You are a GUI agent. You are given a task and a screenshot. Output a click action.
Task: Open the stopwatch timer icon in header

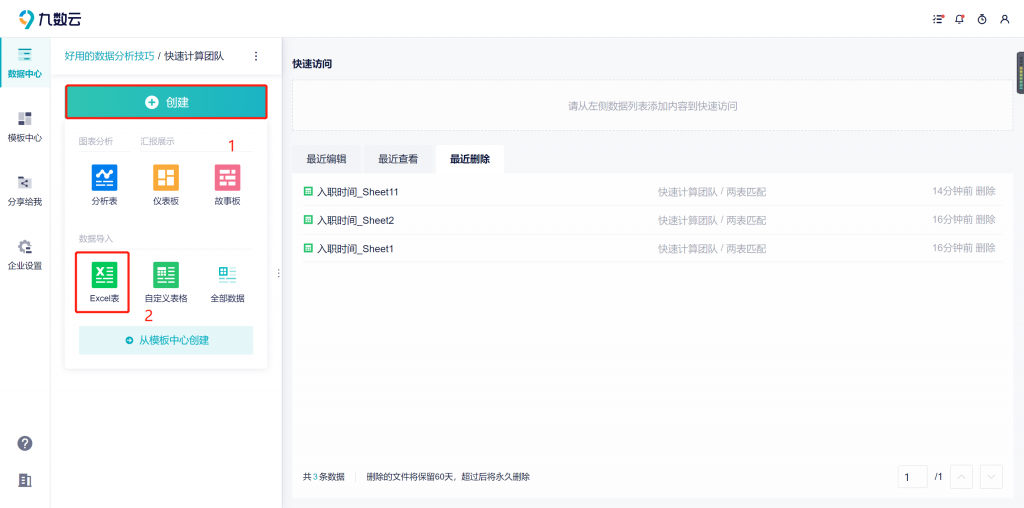[982, 19]
